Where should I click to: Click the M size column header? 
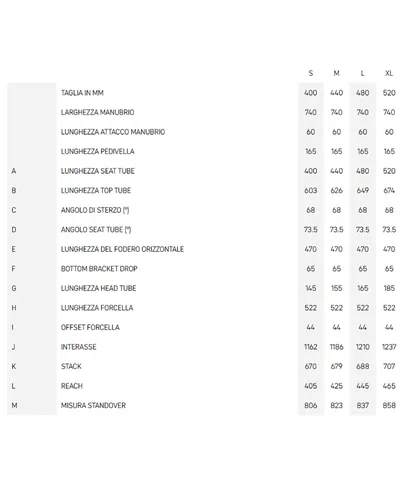click(337, 73)
